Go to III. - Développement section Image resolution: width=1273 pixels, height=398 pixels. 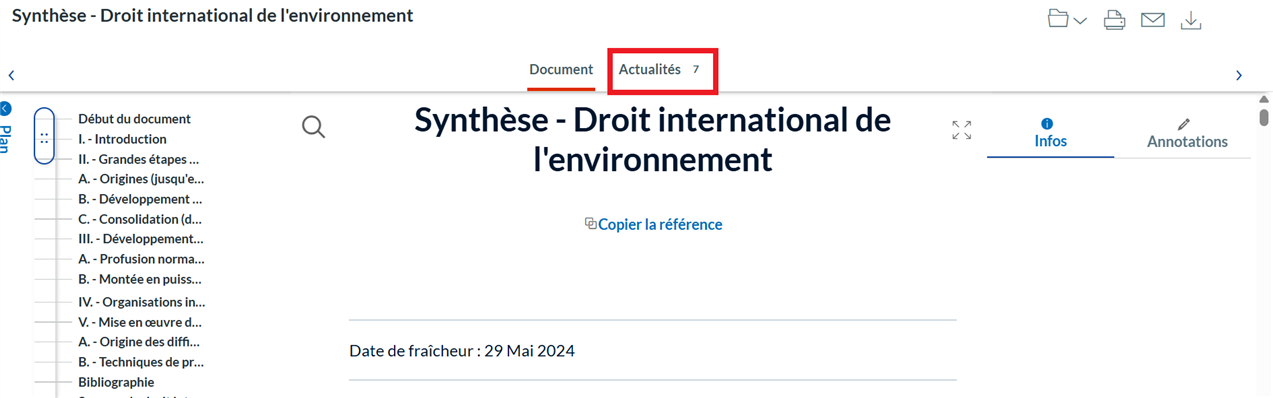pyautogui.click(x=140, y=239)
